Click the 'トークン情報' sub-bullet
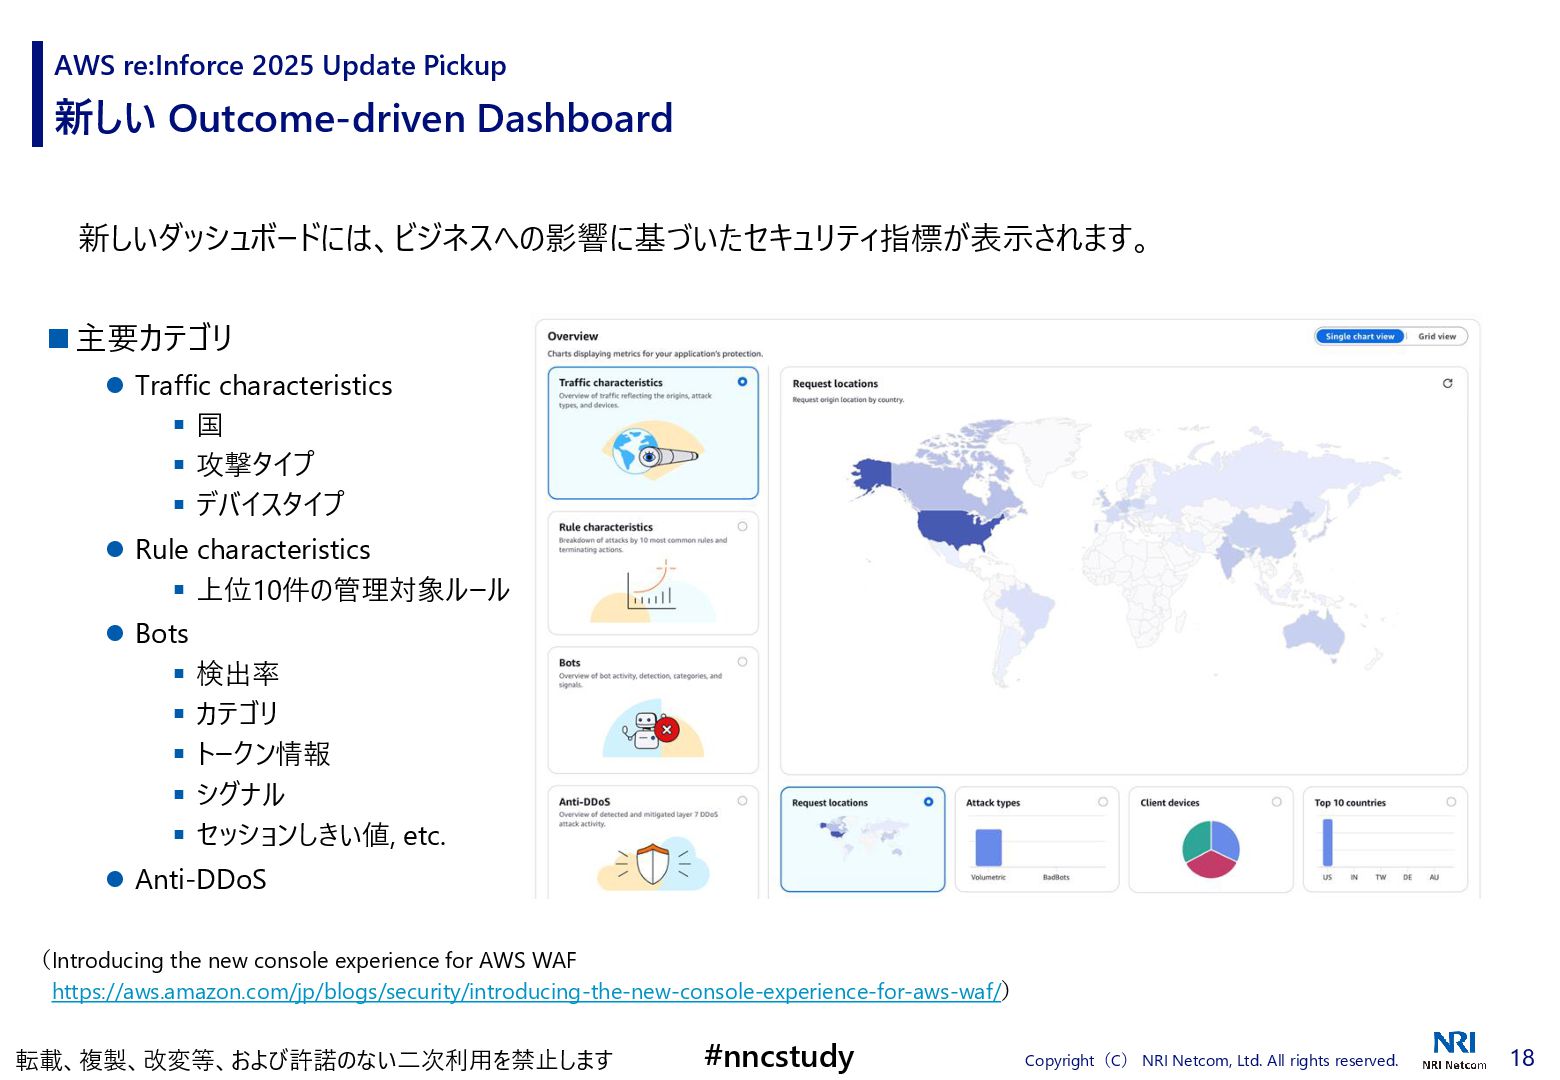Screen dimensions: 1560x1080 tap(263, 753)
